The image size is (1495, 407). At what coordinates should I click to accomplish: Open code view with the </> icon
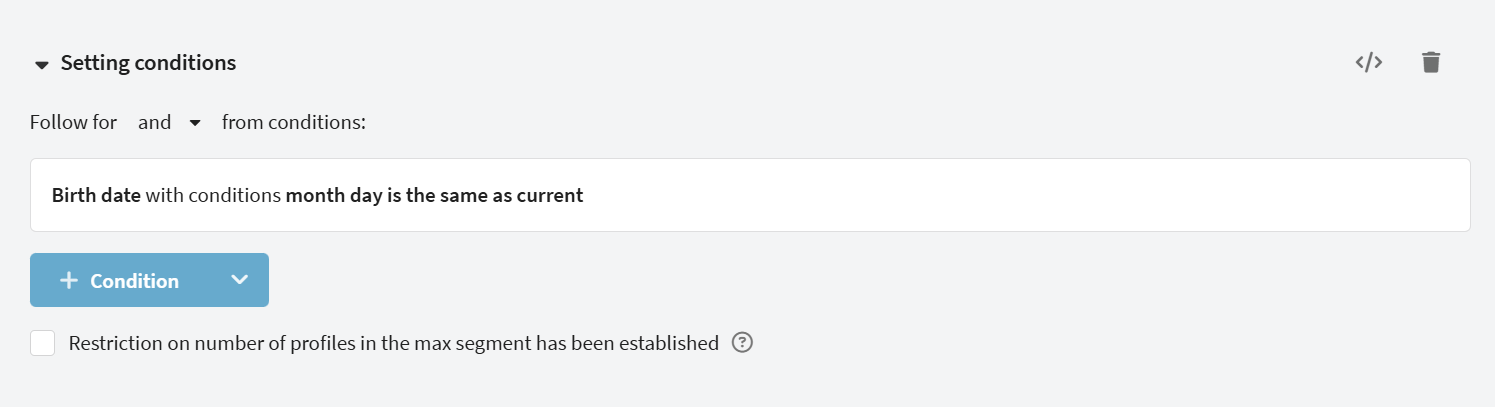tap(1368, 62)
